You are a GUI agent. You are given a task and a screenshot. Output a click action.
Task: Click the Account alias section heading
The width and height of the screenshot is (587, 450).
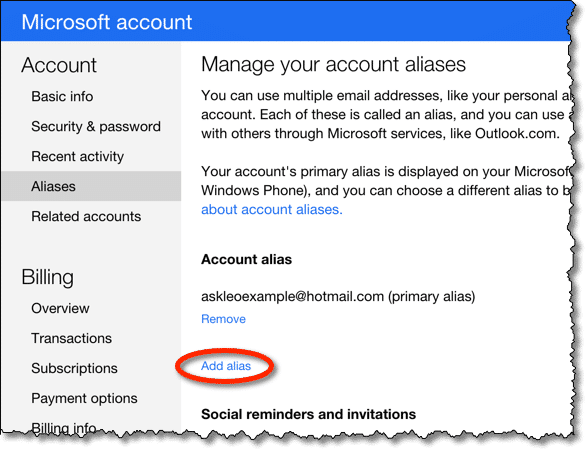(x=246, y=259)
